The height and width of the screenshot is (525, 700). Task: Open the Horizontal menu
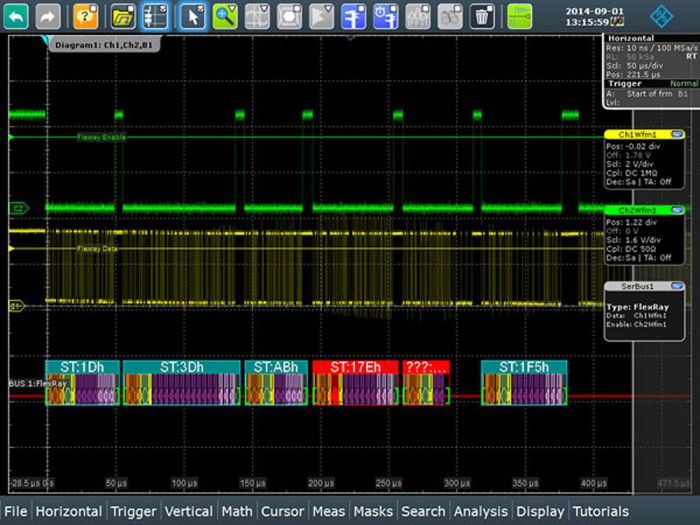(69, 511)
